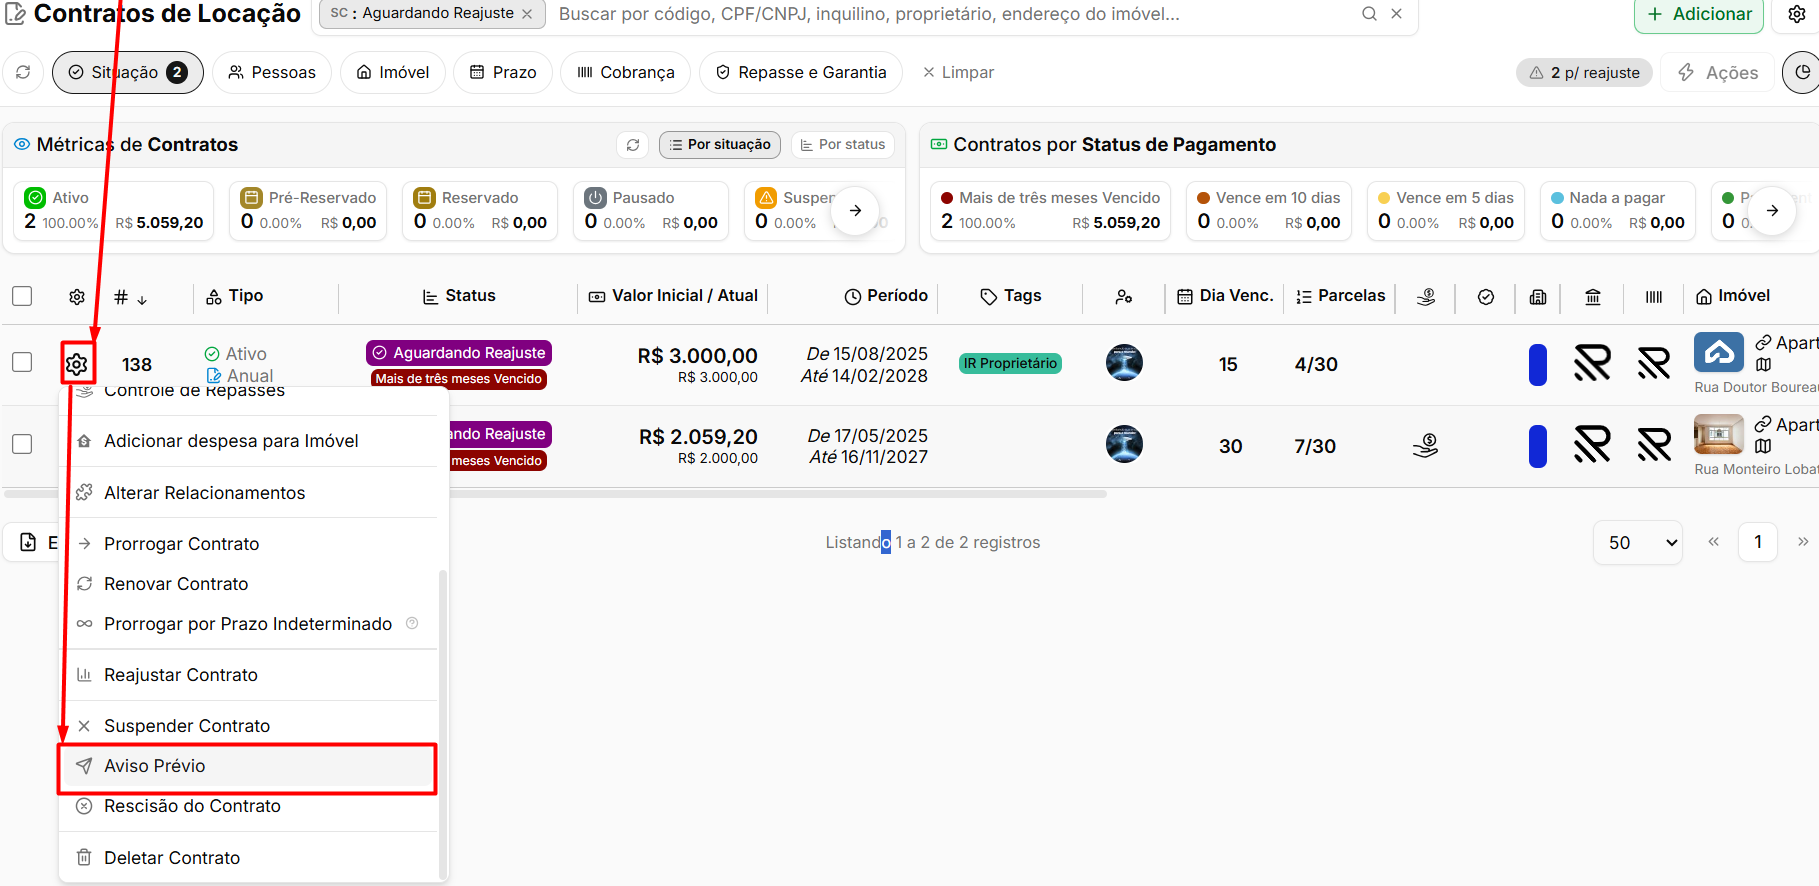This screenshot has height=886, width=1819.
Task: Open the Cobrança filter dropdown
Action: 626,72
